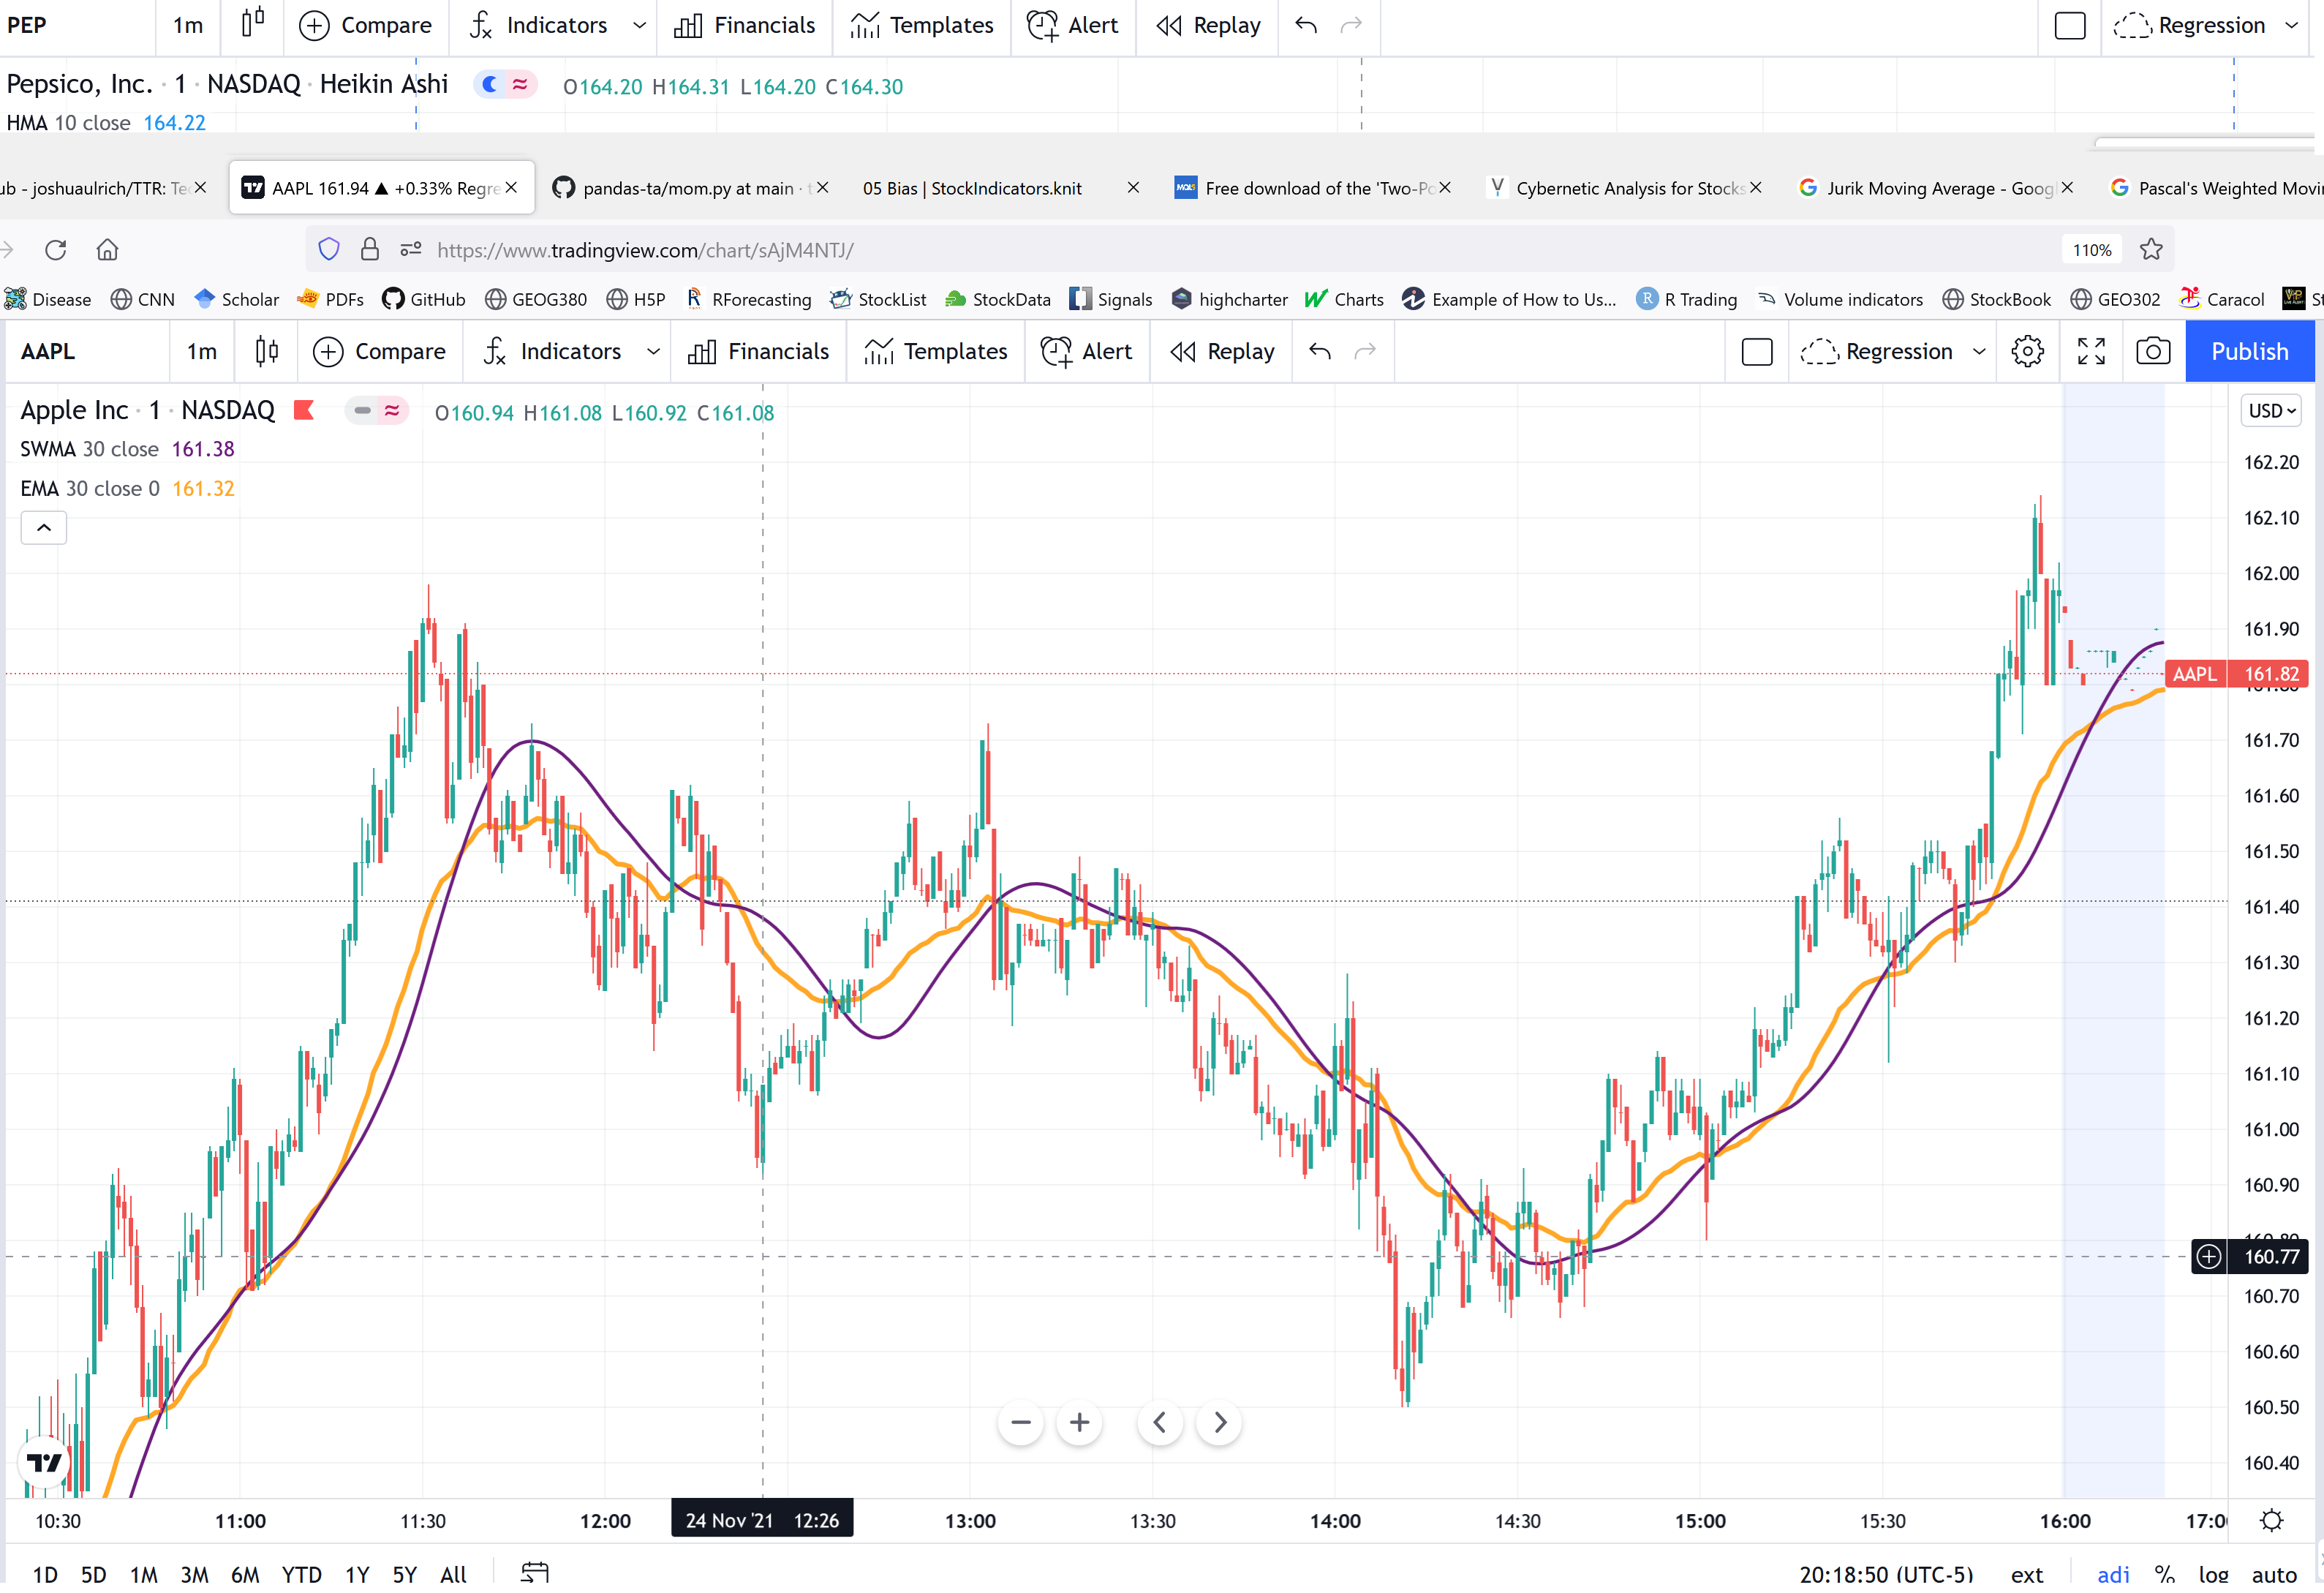Select the YTD time range
The width and height of the screenshot is (2324, 1593).
click(x=301, y=1574)
